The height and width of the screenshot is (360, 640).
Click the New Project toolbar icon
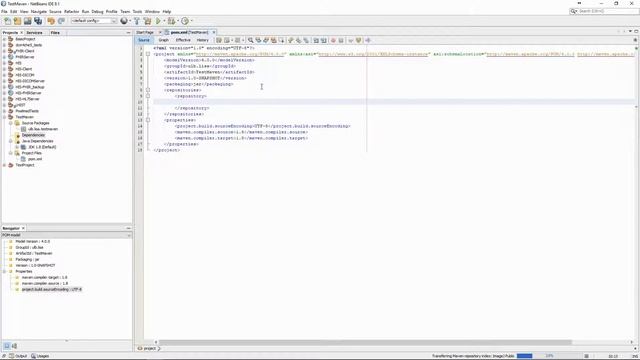pos(18,21)
